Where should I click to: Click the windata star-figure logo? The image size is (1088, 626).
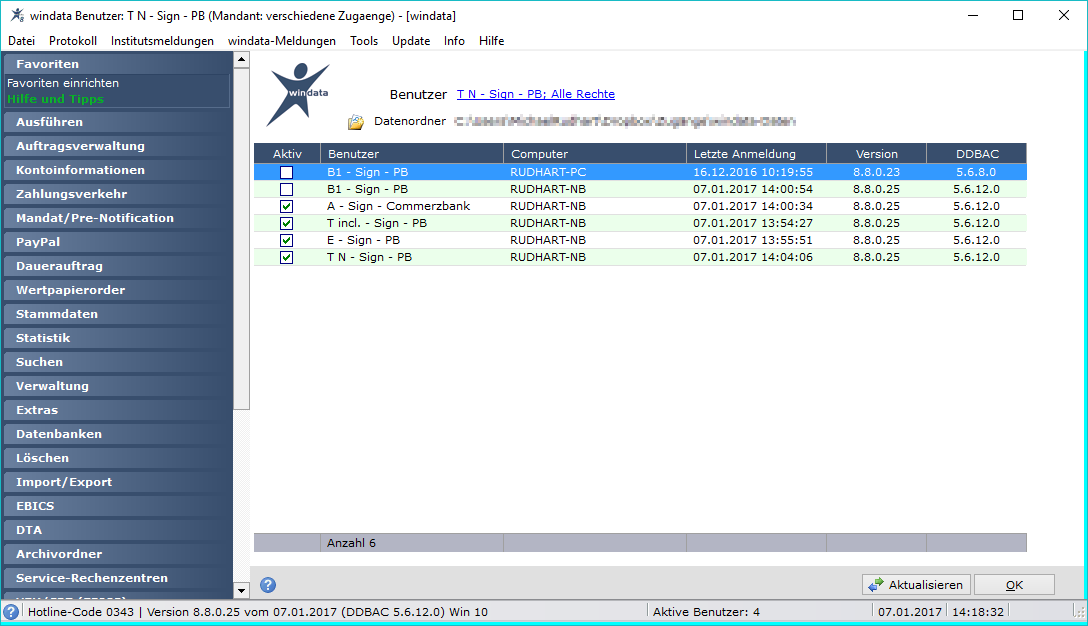coord(298,94)
